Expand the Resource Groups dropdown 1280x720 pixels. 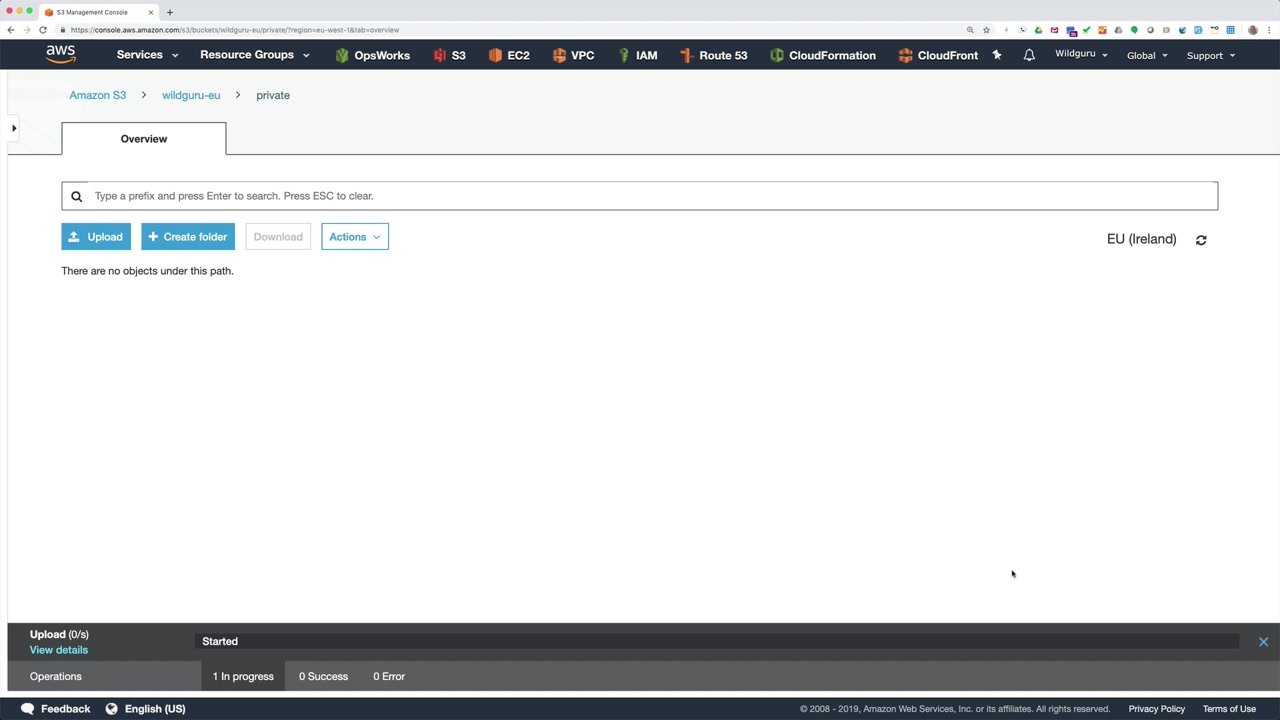[x=255, y=55]
